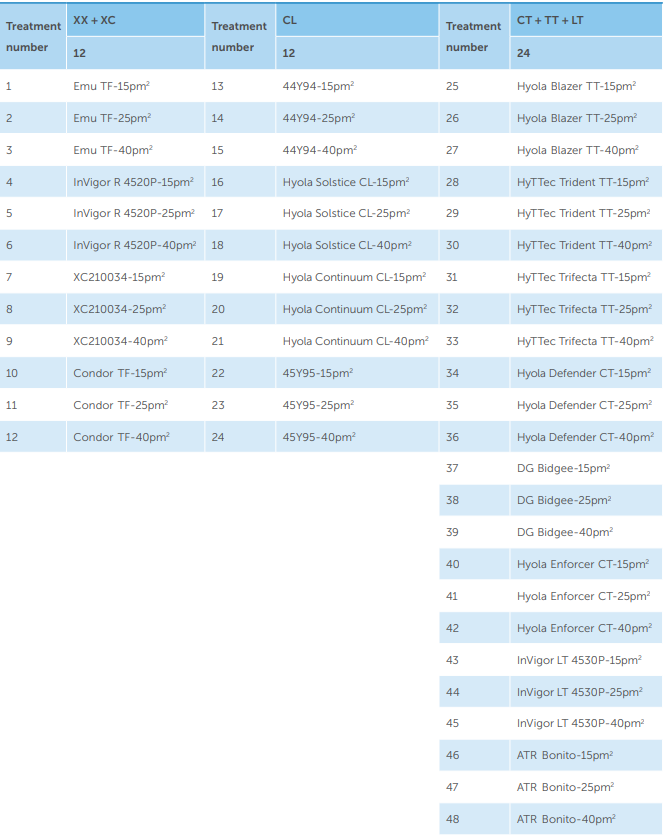Click the 'CT + TT + LT' column header

[x=586, y=20]
